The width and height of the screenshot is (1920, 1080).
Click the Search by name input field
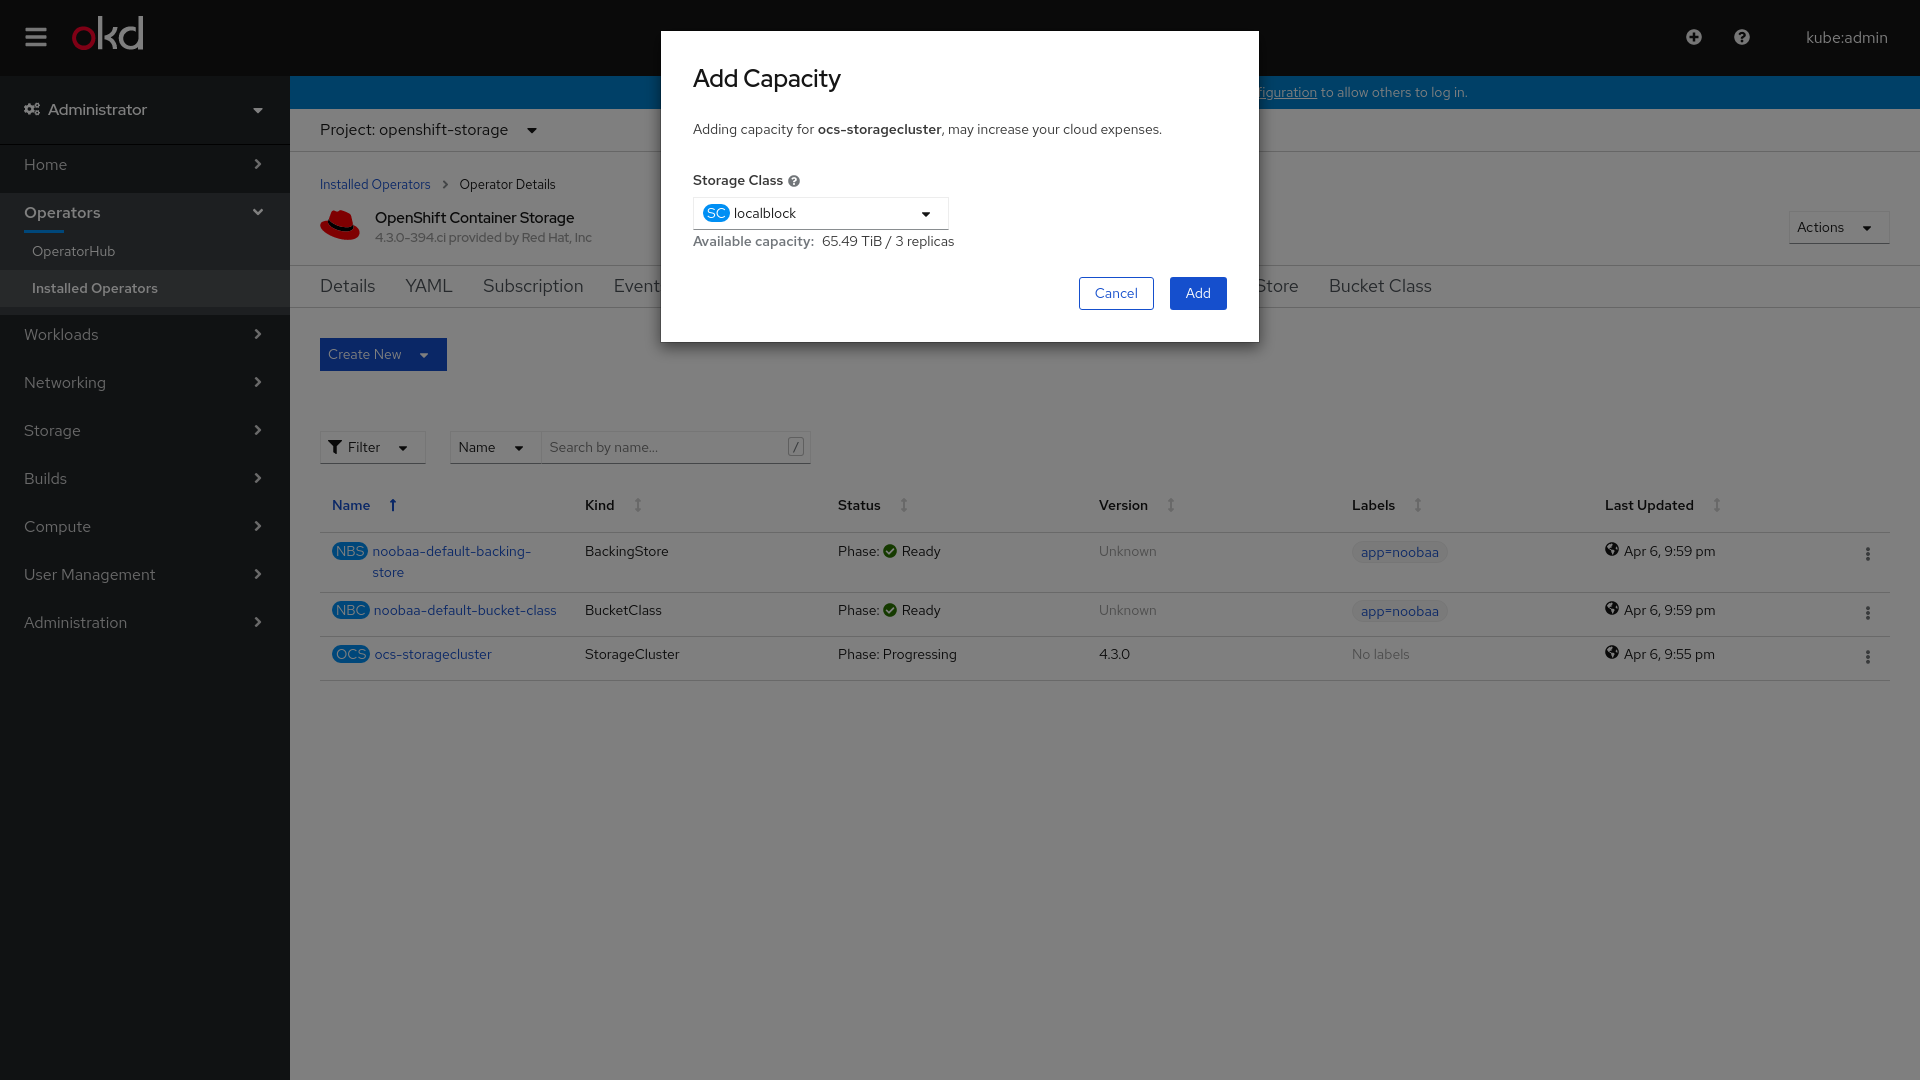point(665,447)
